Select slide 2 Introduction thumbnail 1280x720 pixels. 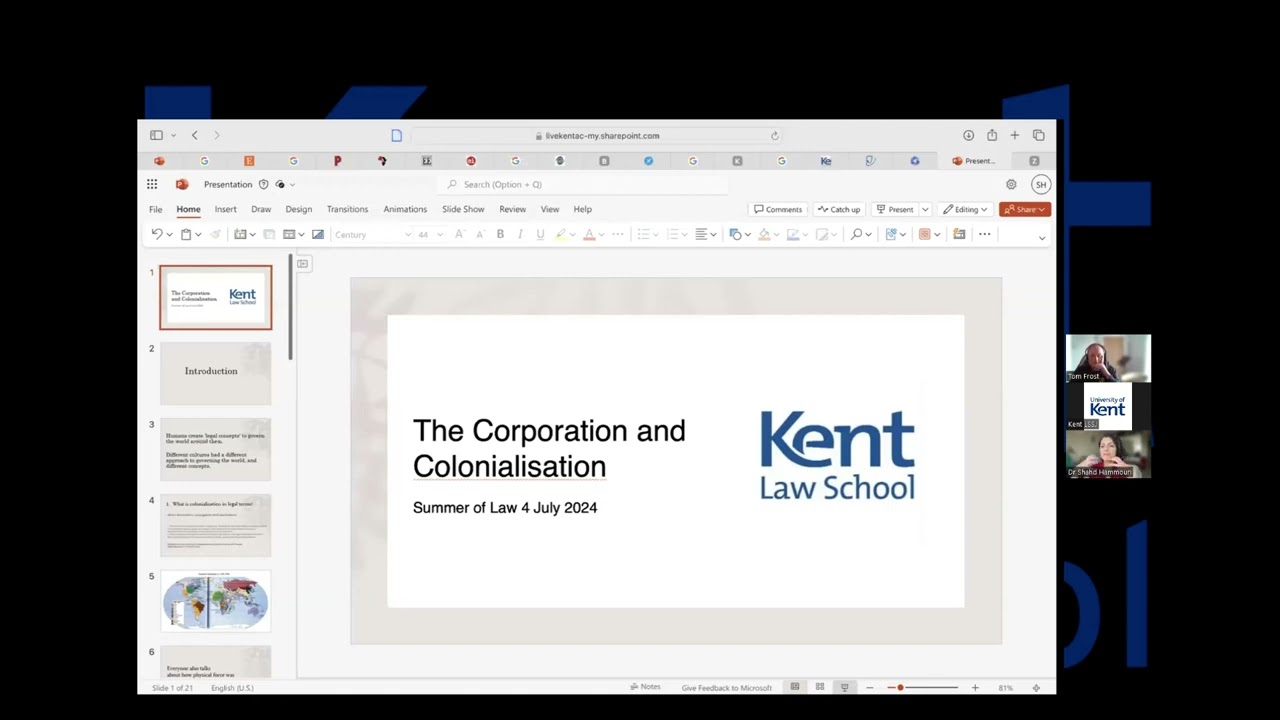(x=215, y=373)
